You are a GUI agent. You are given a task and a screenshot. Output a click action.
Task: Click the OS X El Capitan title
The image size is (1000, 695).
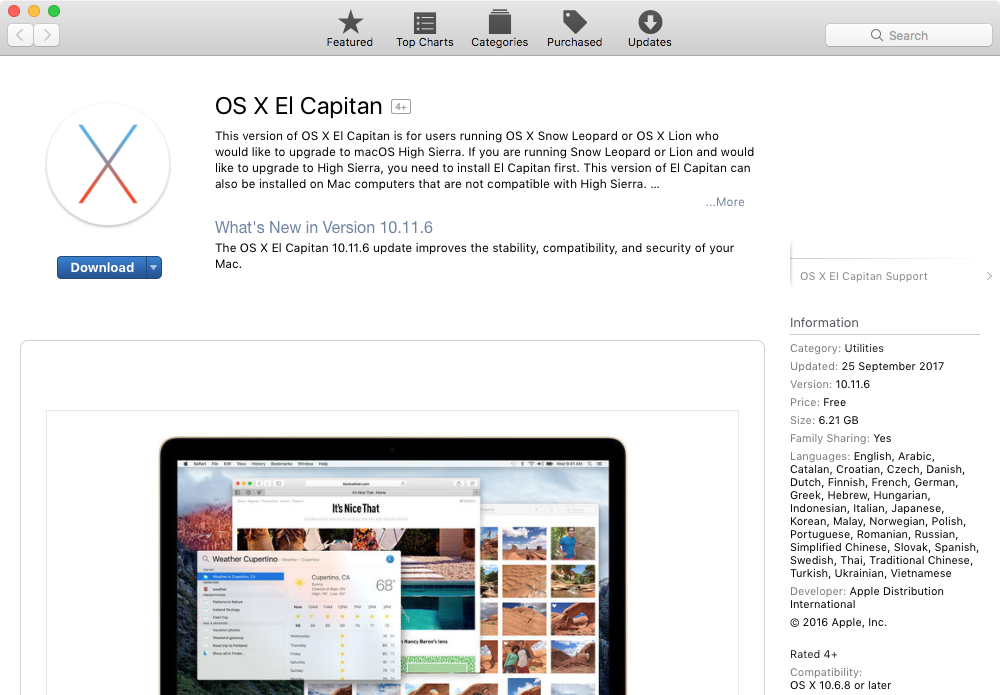point(298,106)
